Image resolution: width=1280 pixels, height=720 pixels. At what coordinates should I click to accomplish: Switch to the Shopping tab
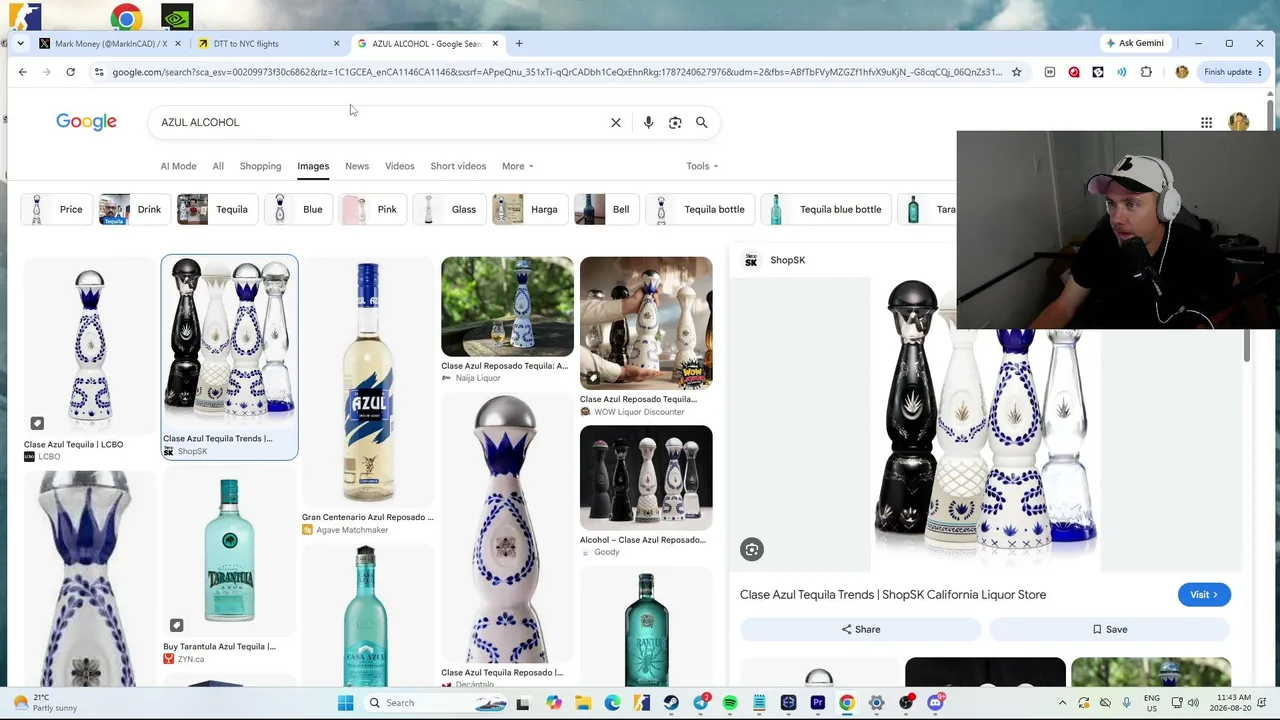pyautogui.click(x=260, y=166)
